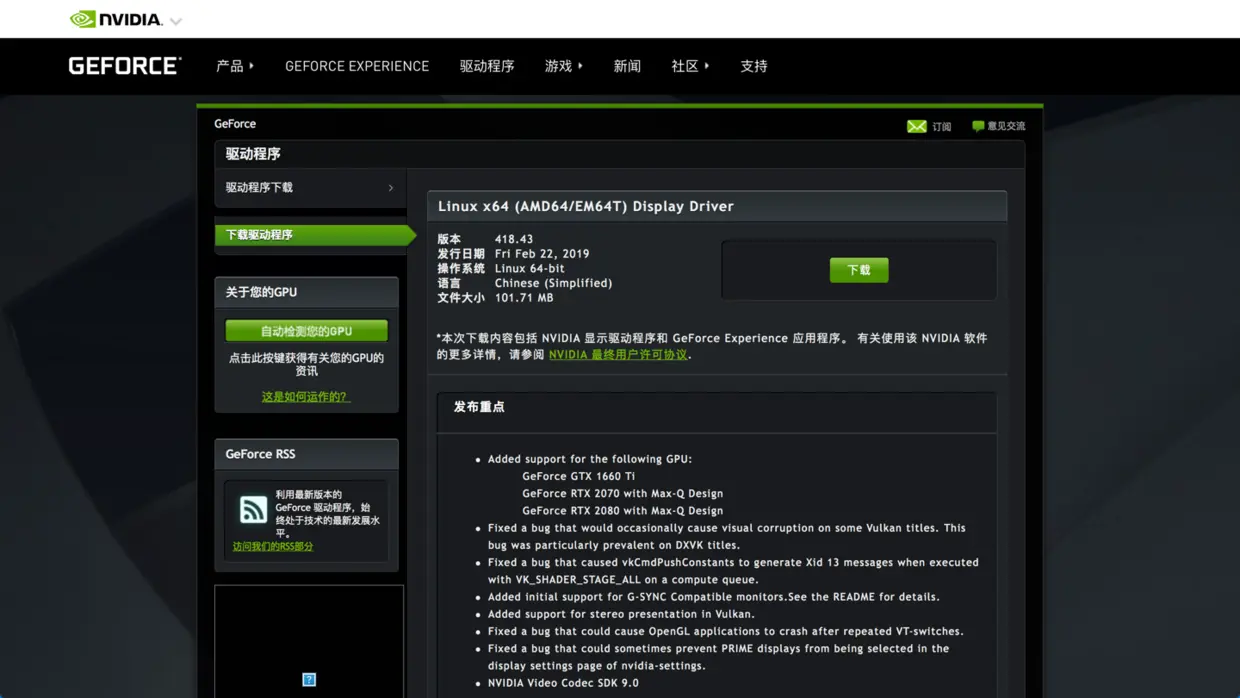Expand the arrow next to 游戏

click(x=580, y=66)
